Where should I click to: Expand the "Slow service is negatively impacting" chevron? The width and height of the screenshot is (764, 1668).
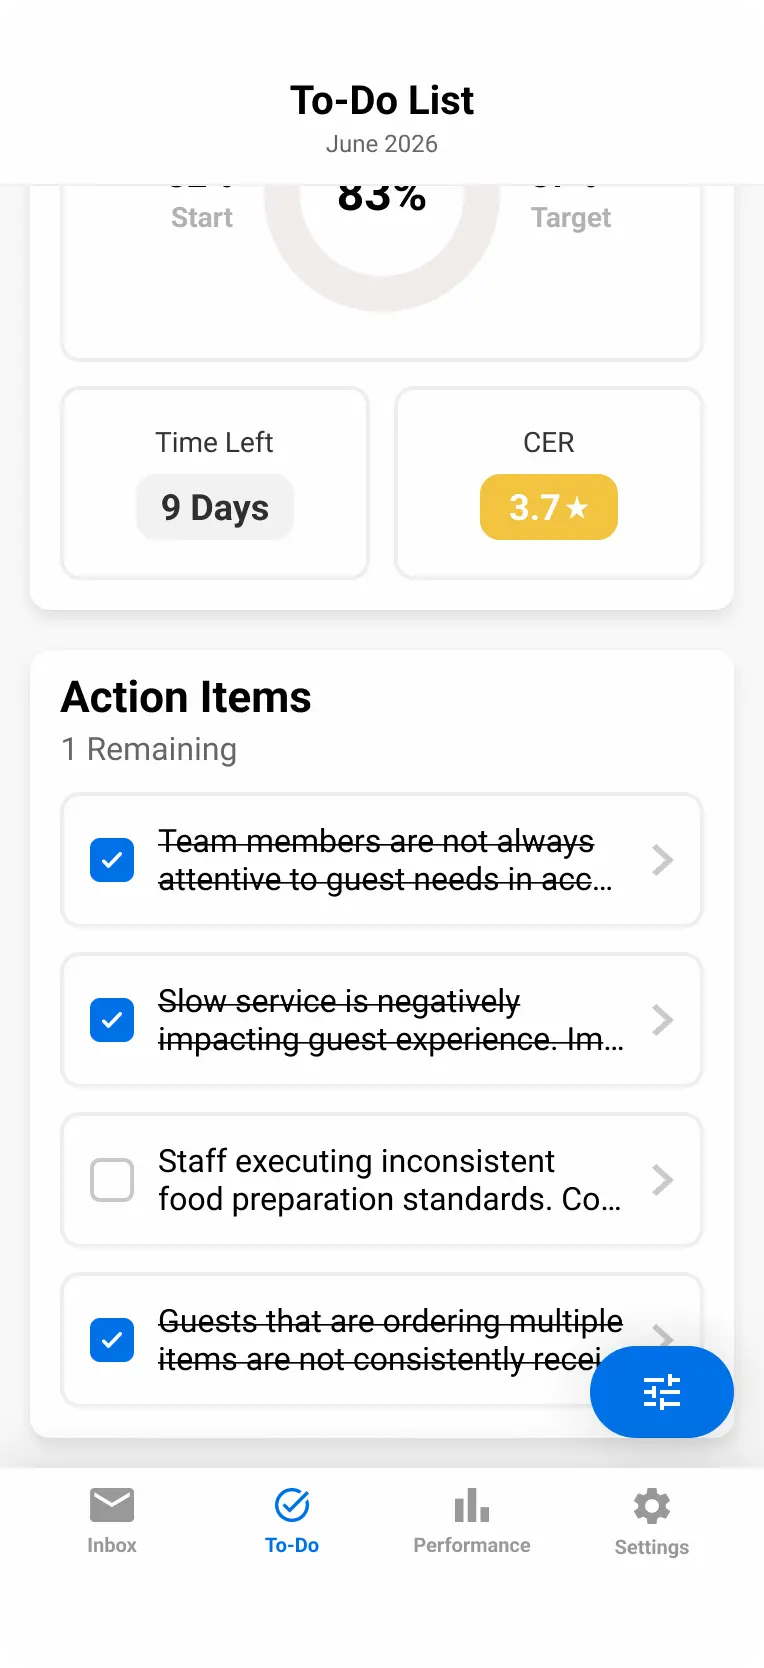pos(662,1020)
